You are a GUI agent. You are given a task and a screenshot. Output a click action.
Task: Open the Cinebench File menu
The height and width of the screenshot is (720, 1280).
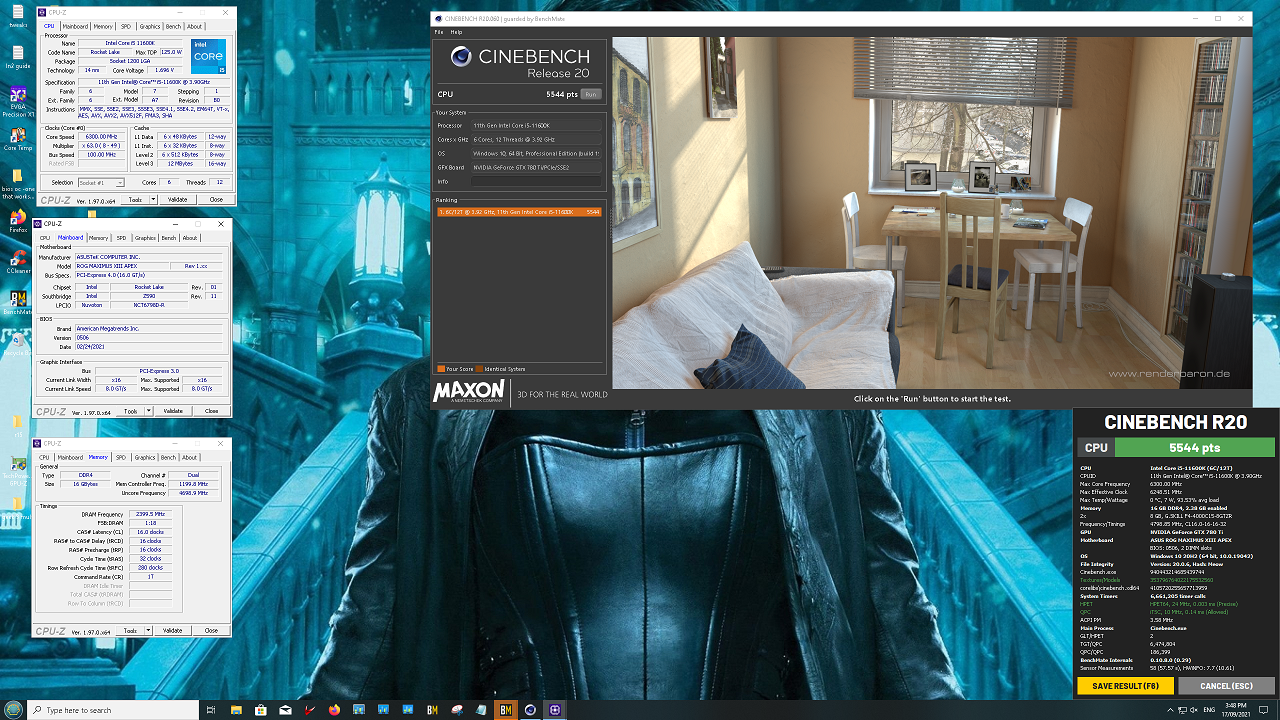438,32
